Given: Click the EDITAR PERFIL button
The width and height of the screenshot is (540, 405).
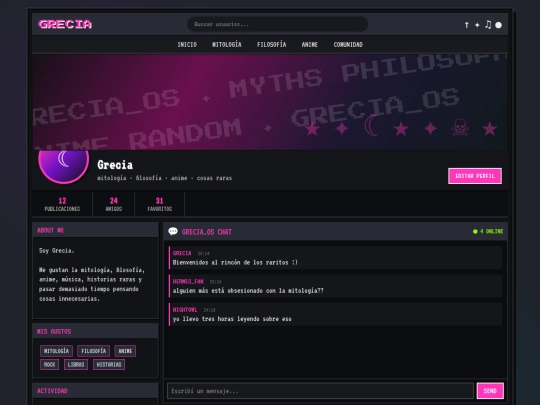Looking at the screenshot, I should 475,176.
